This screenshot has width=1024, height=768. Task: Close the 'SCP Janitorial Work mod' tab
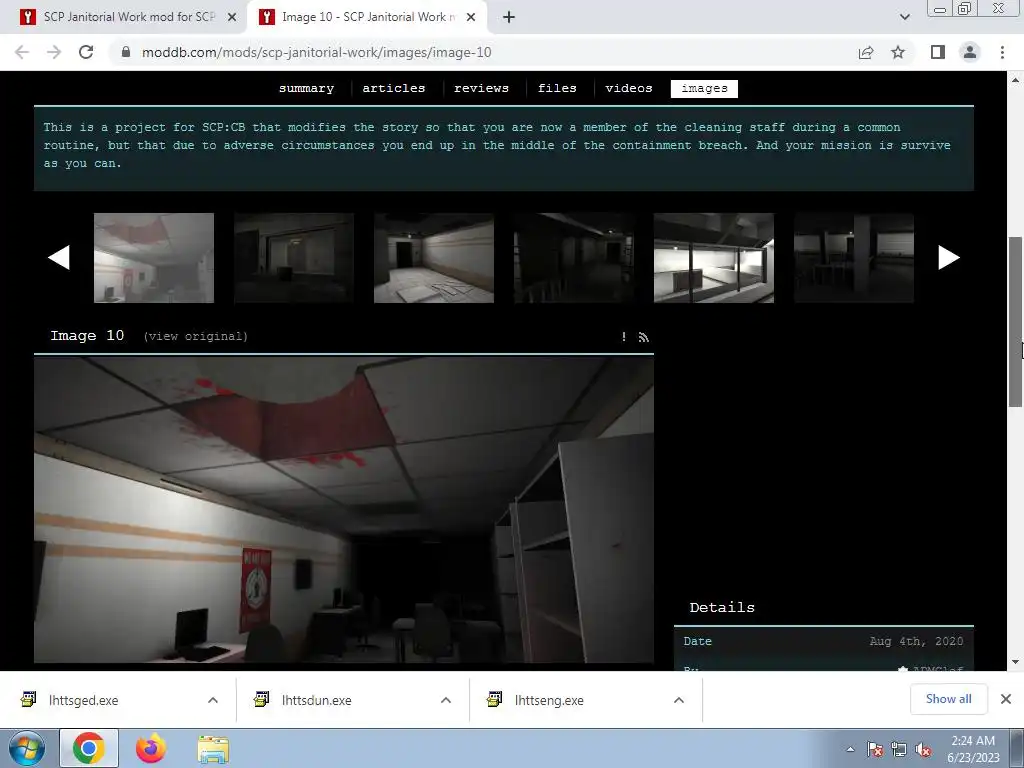[232, 18]
